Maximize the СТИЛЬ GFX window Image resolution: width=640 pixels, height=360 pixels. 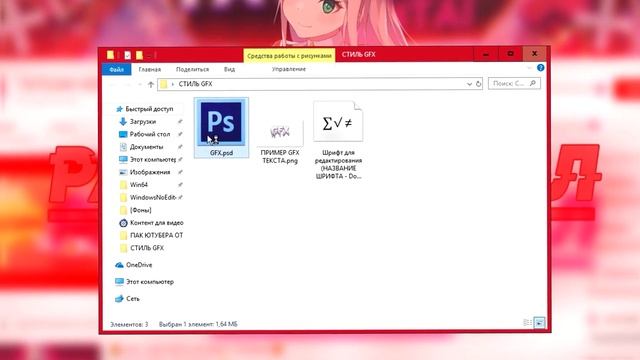point(510,54)
